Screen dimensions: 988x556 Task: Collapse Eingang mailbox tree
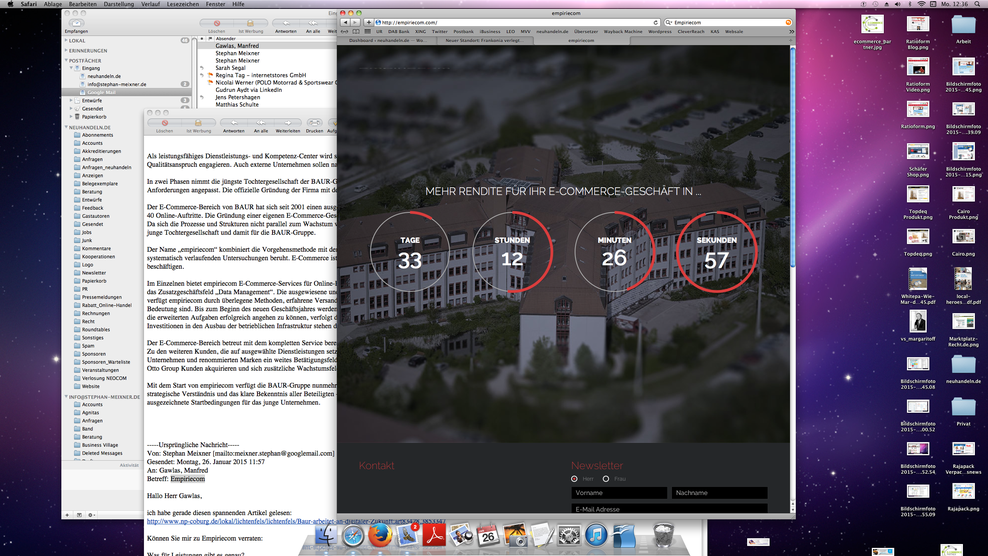(71, 68)
